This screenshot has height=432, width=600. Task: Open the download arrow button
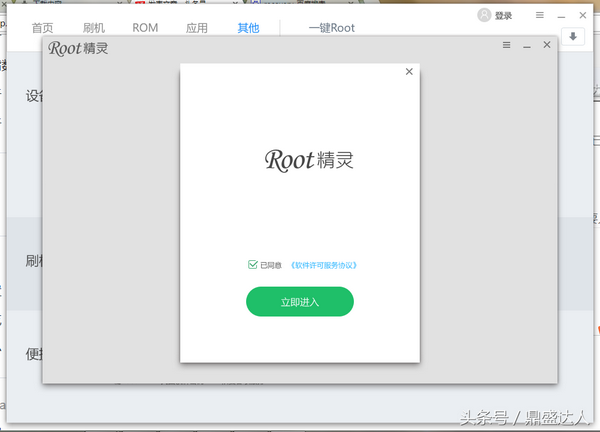(573, 36)
